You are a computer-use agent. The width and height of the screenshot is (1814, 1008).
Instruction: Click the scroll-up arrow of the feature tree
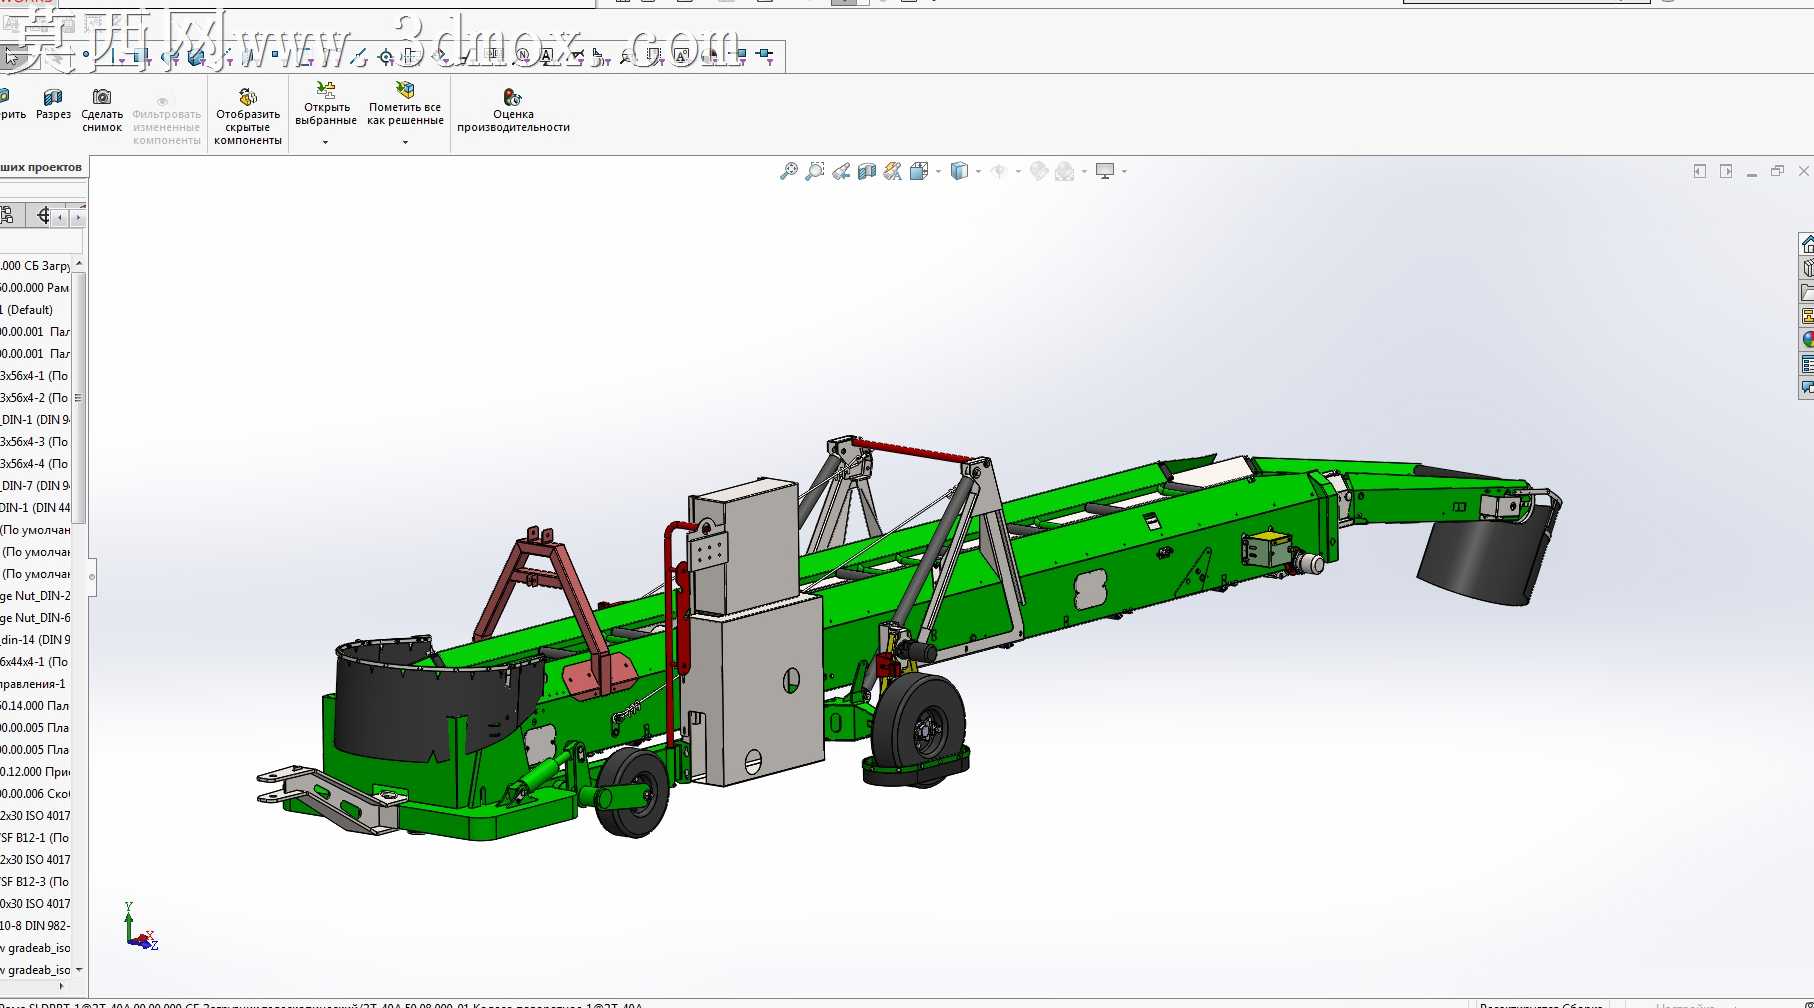[x=79, y=264]
